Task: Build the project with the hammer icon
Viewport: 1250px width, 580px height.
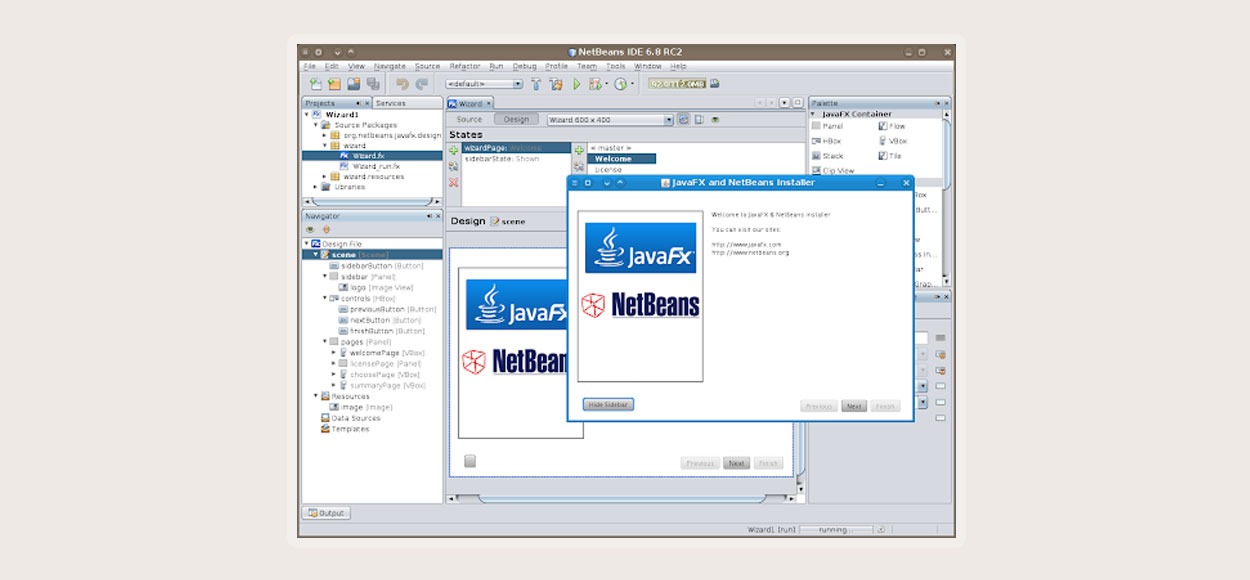Action: pos(536,84)
